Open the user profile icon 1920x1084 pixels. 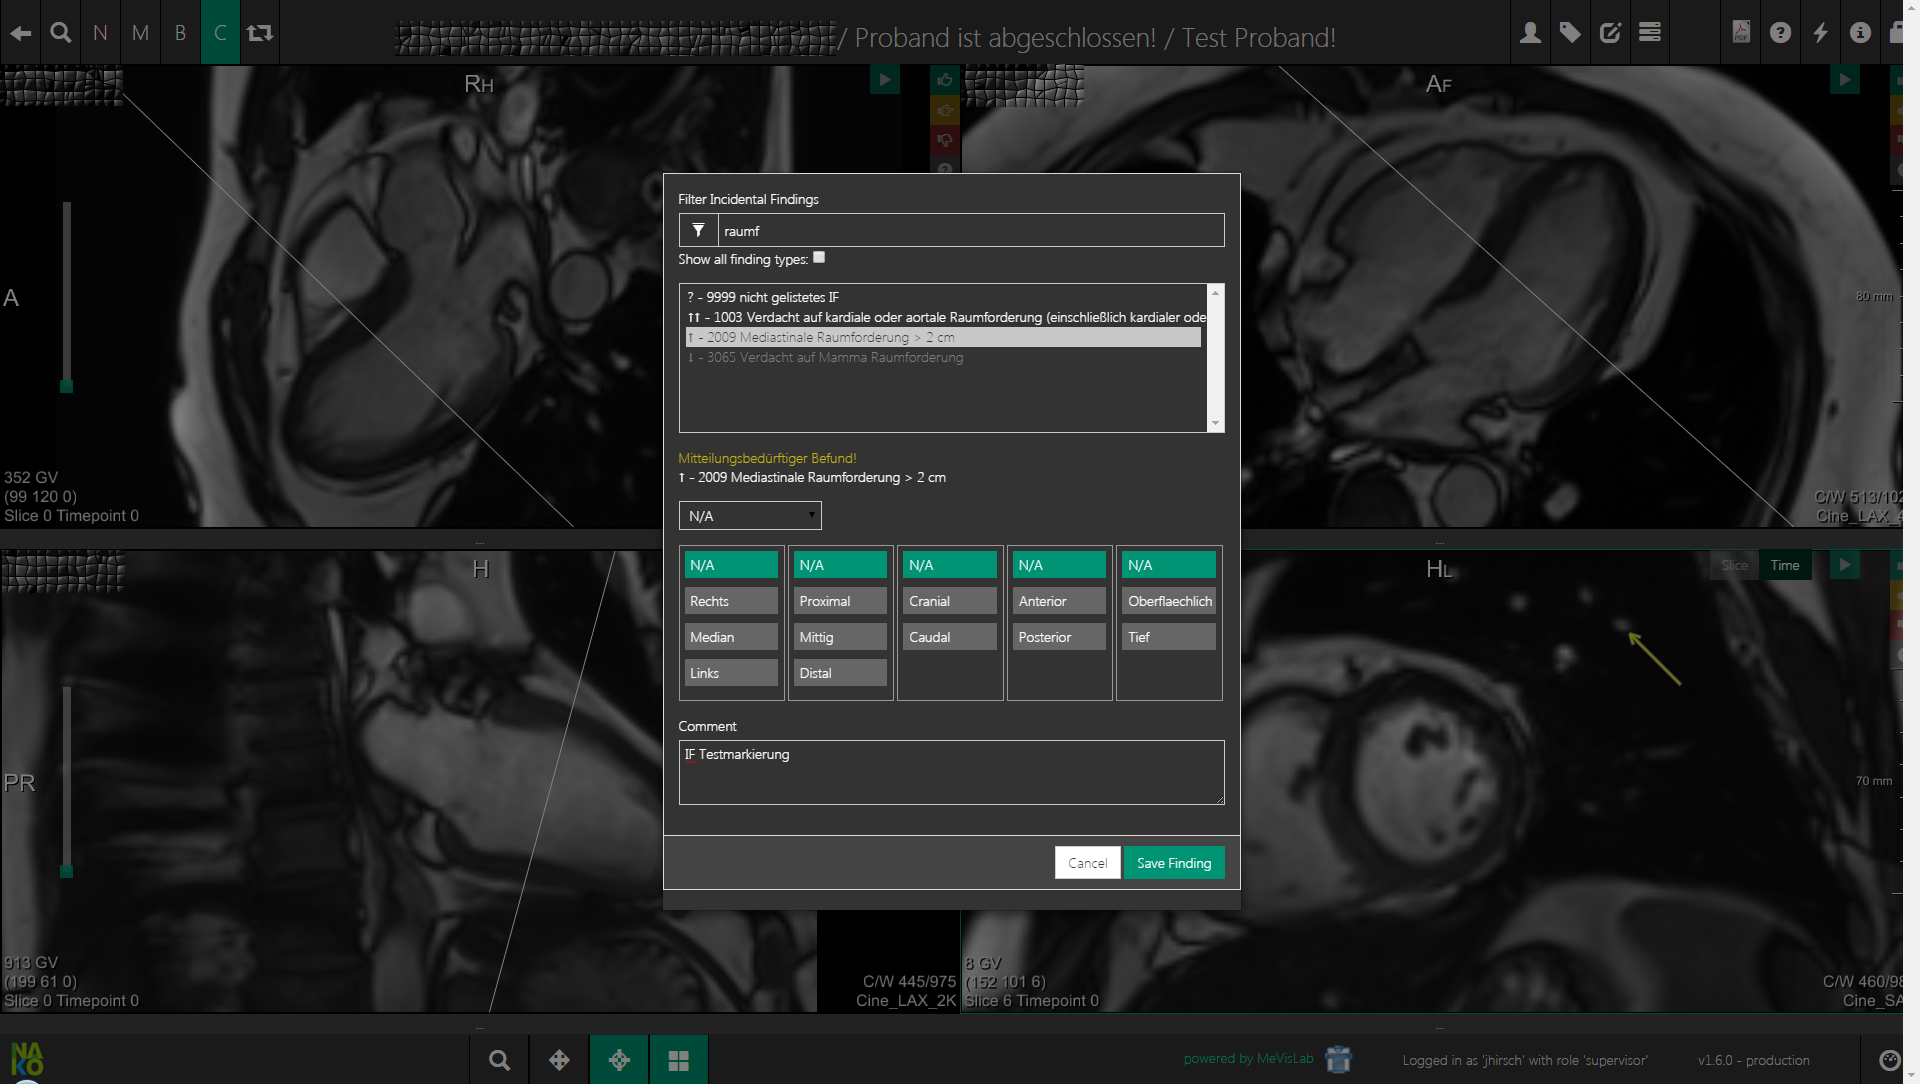coord(1530,33)
